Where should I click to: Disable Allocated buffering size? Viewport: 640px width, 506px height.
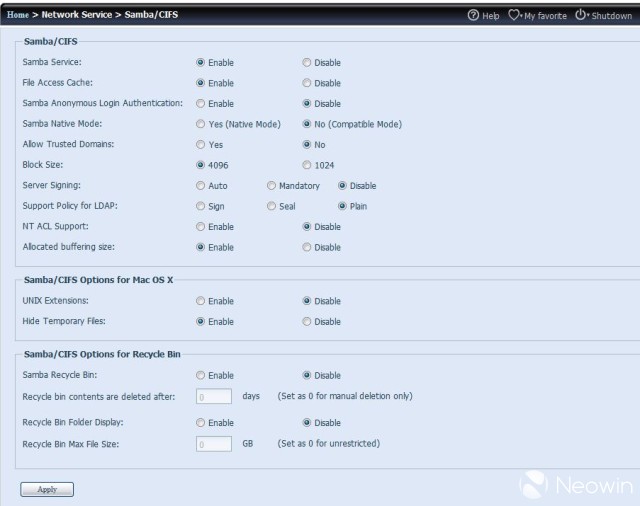tap(307, 247)
